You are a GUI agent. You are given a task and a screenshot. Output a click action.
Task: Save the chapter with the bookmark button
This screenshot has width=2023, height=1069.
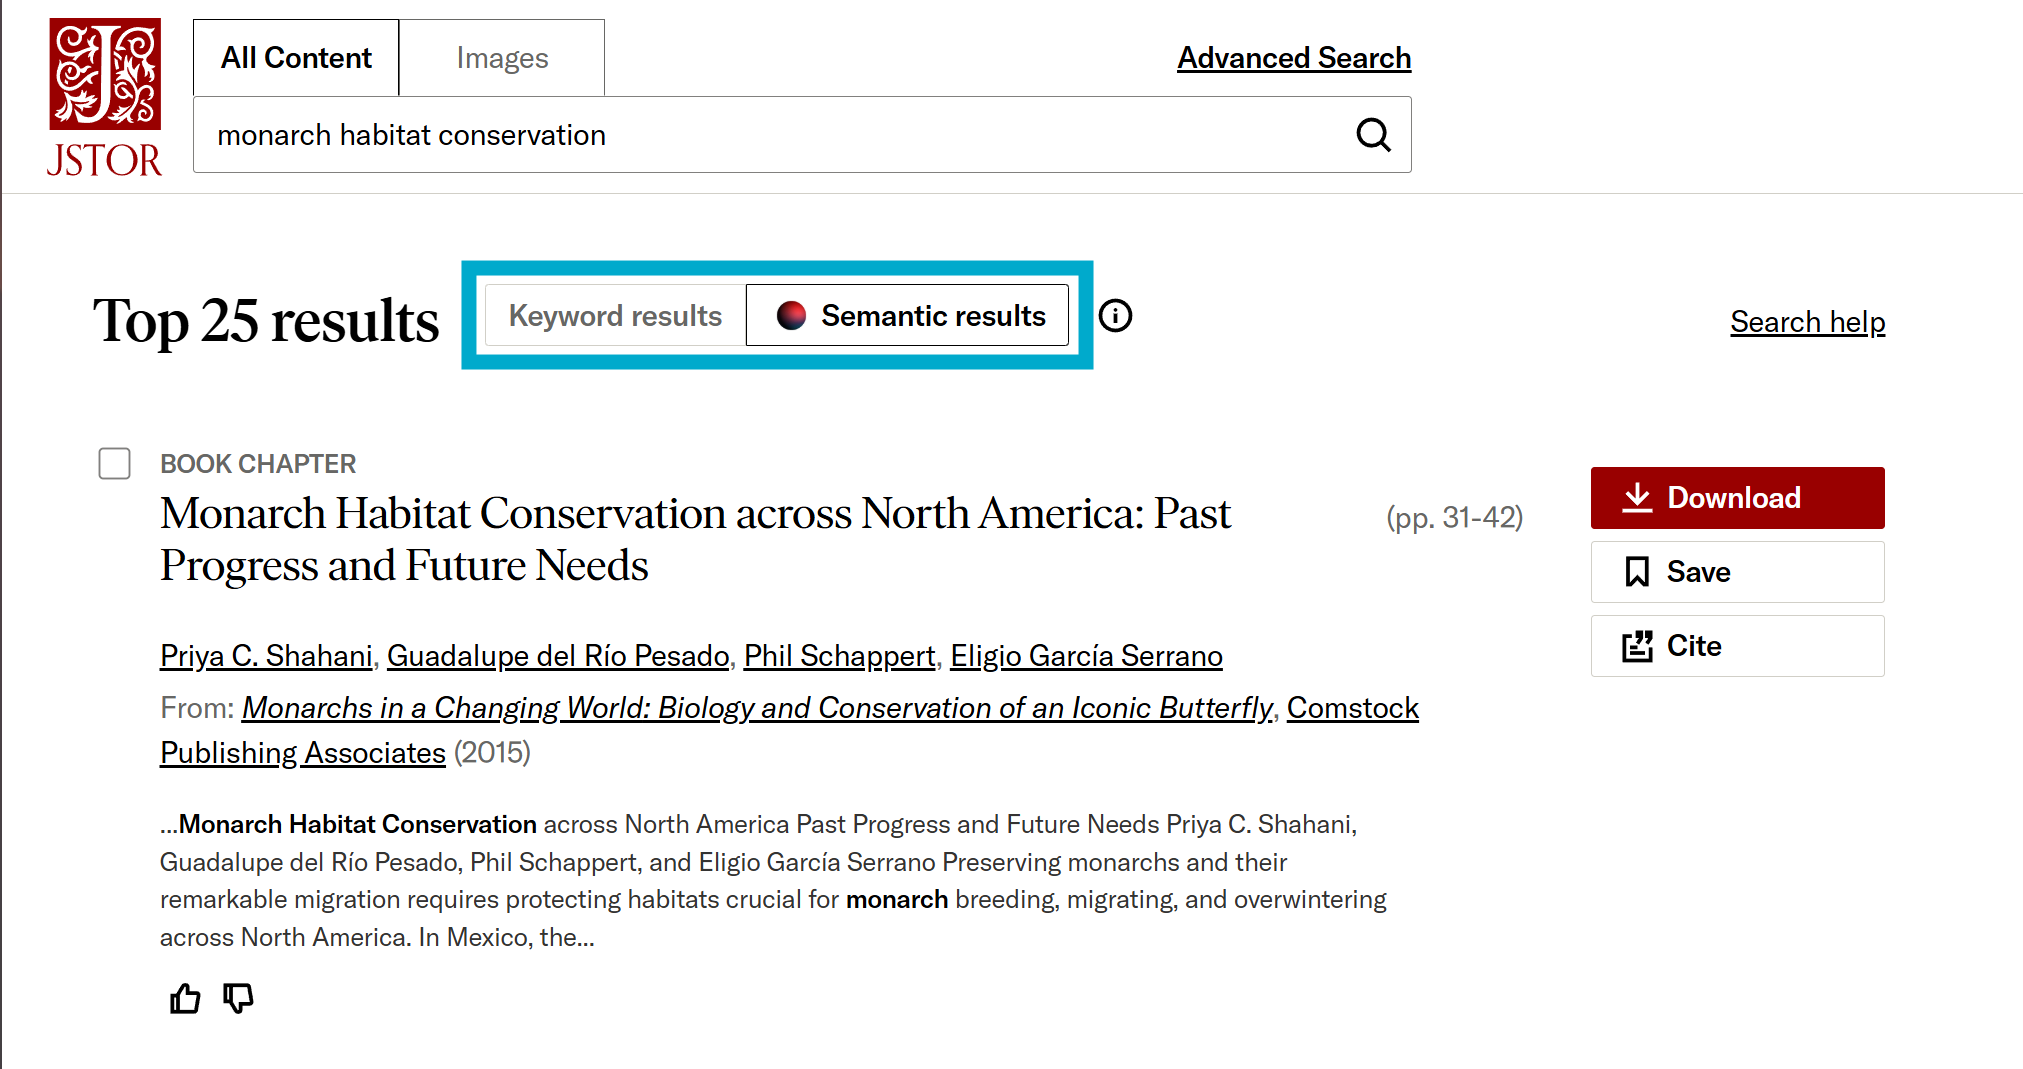[x=1737, y=572]
